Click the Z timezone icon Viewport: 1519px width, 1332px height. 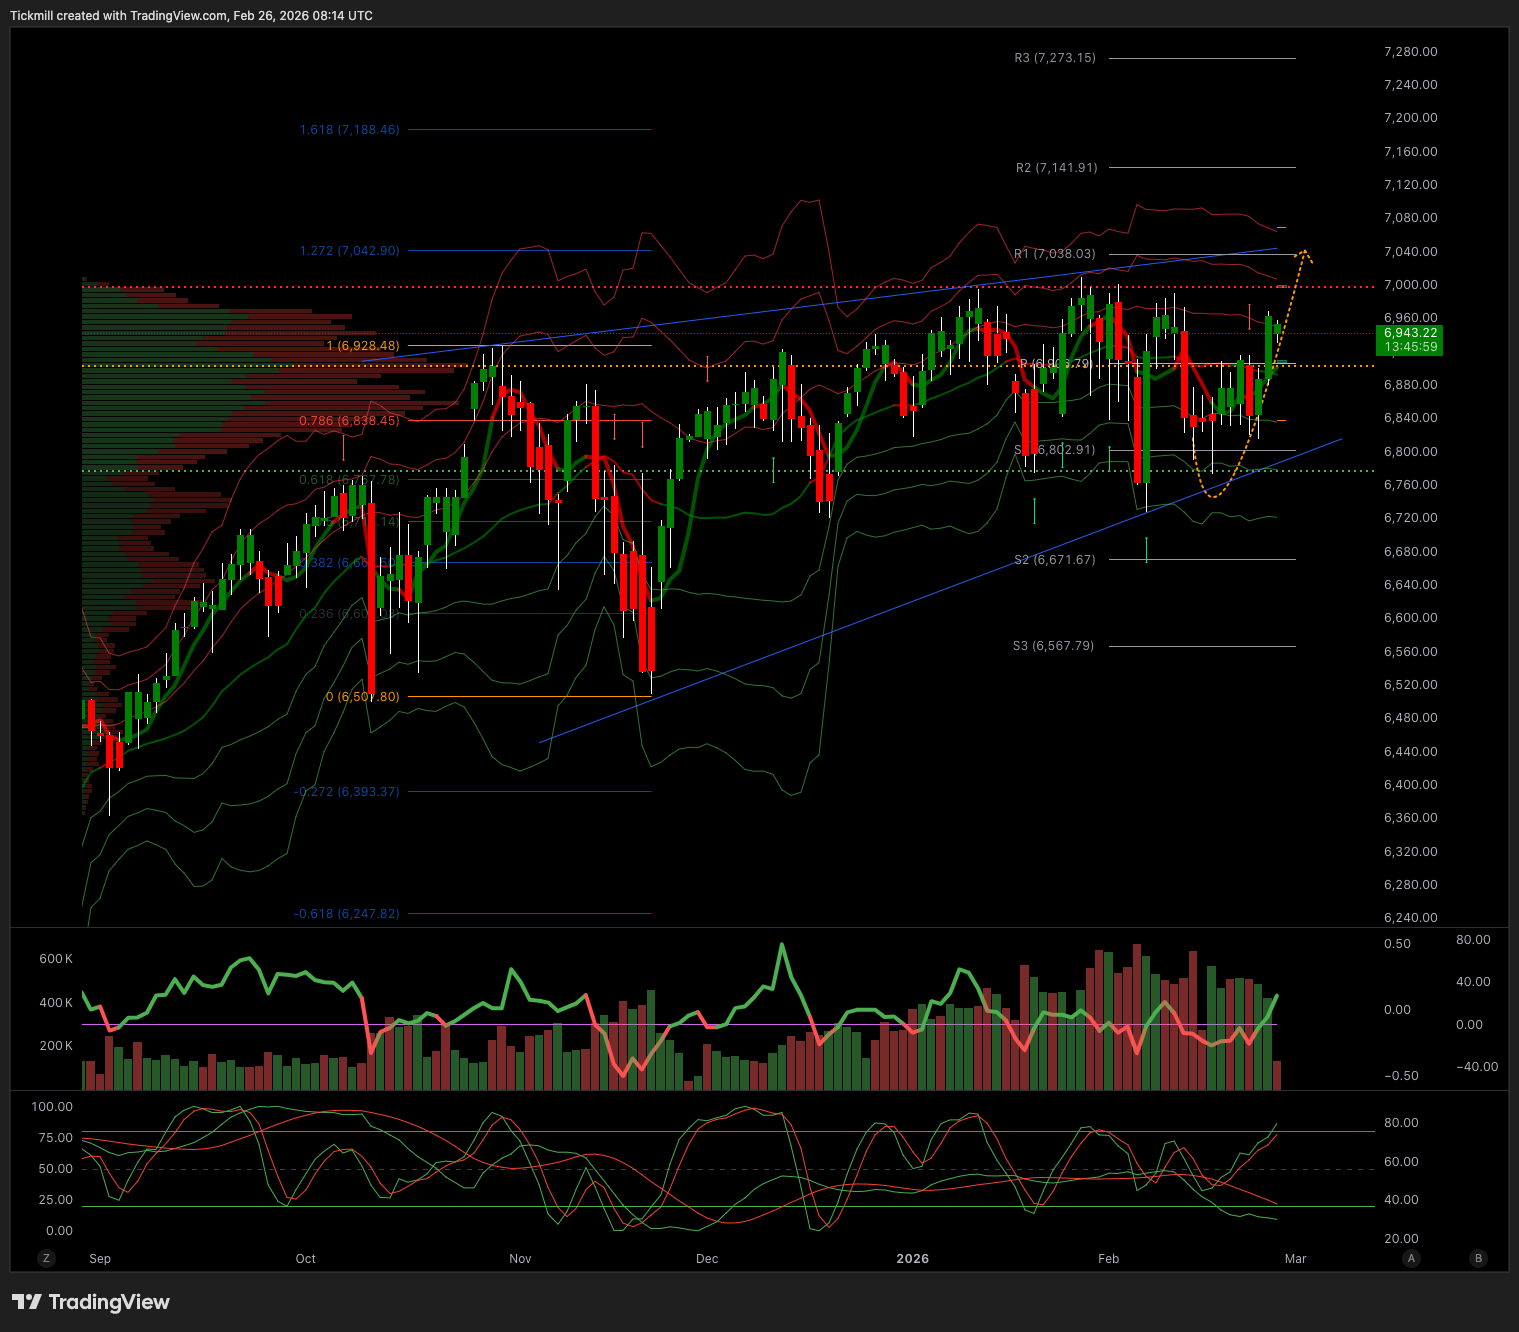[46, 1258]
